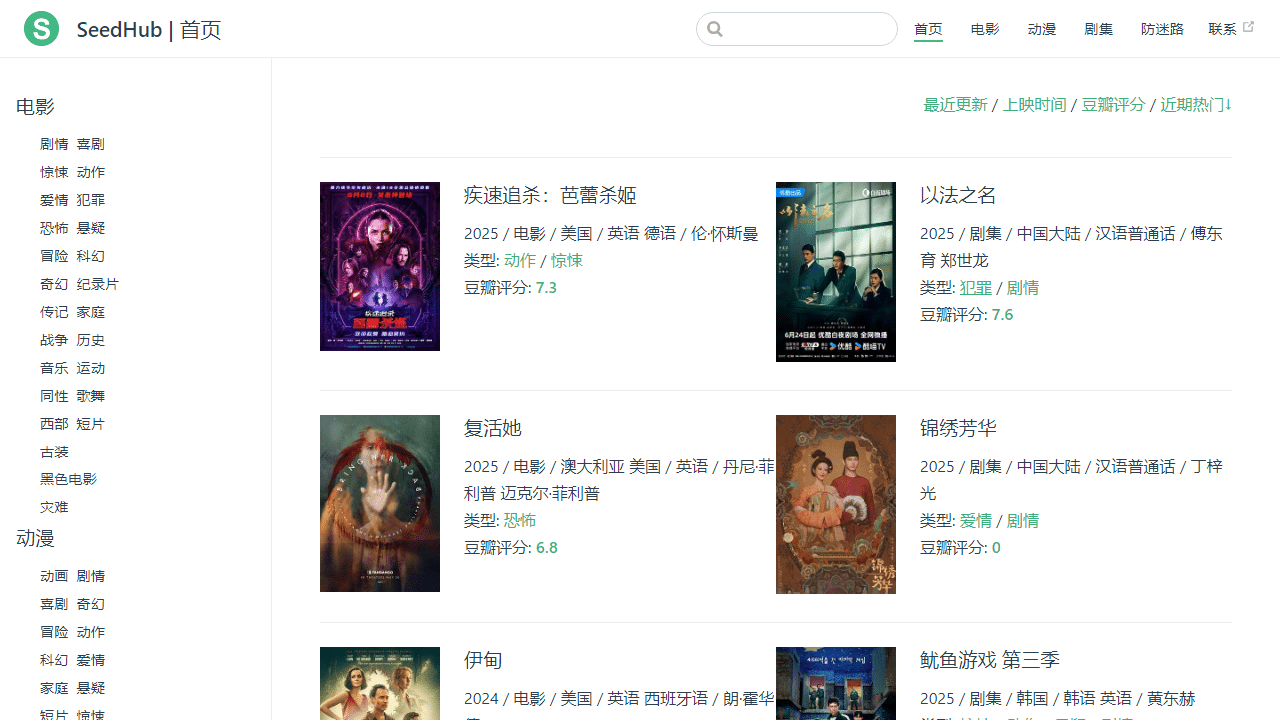Open title 鱿鱼游戏 第三季
This screenshot has height=720, width=1280.
click(990, 660)
